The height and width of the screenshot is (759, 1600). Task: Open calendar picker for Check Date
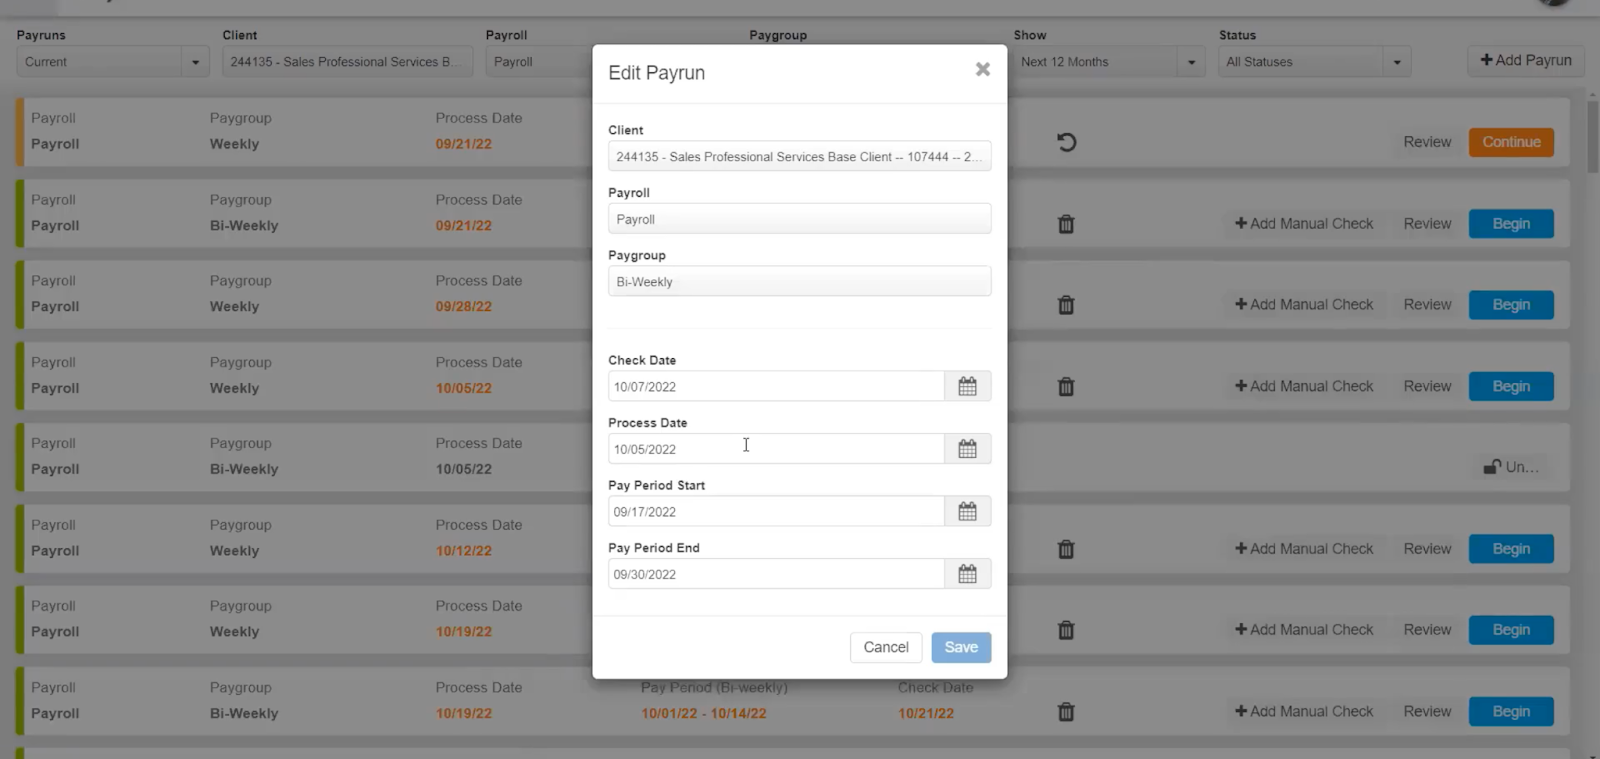click(x=967, y=386)
